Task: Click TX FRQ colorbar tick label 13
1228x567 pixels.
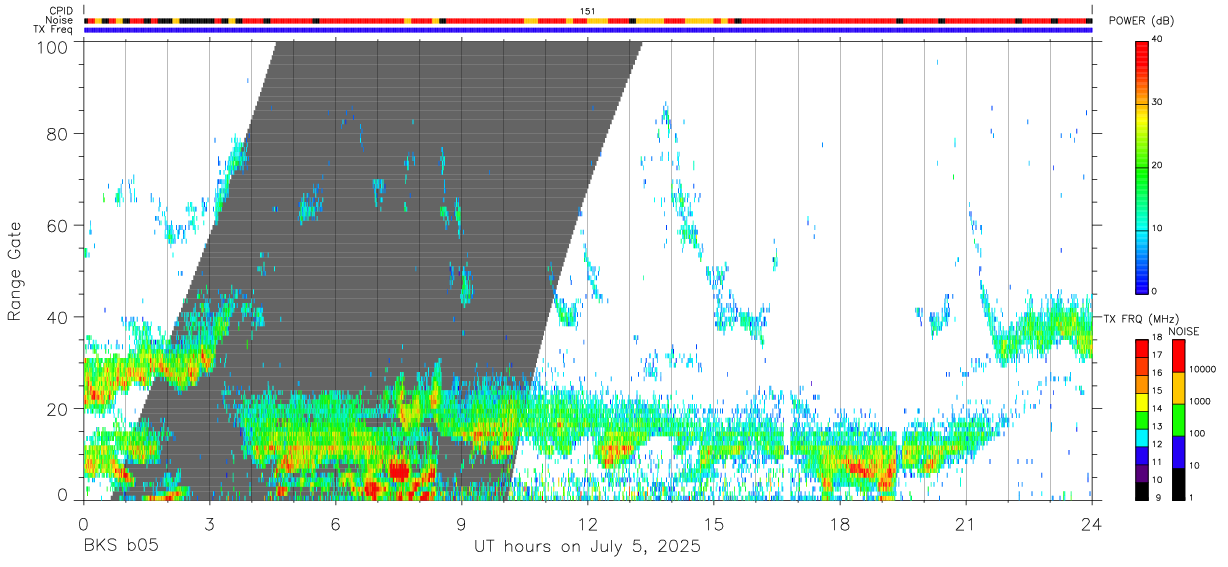Action: pyautogui.click(x=1157, y=426)
